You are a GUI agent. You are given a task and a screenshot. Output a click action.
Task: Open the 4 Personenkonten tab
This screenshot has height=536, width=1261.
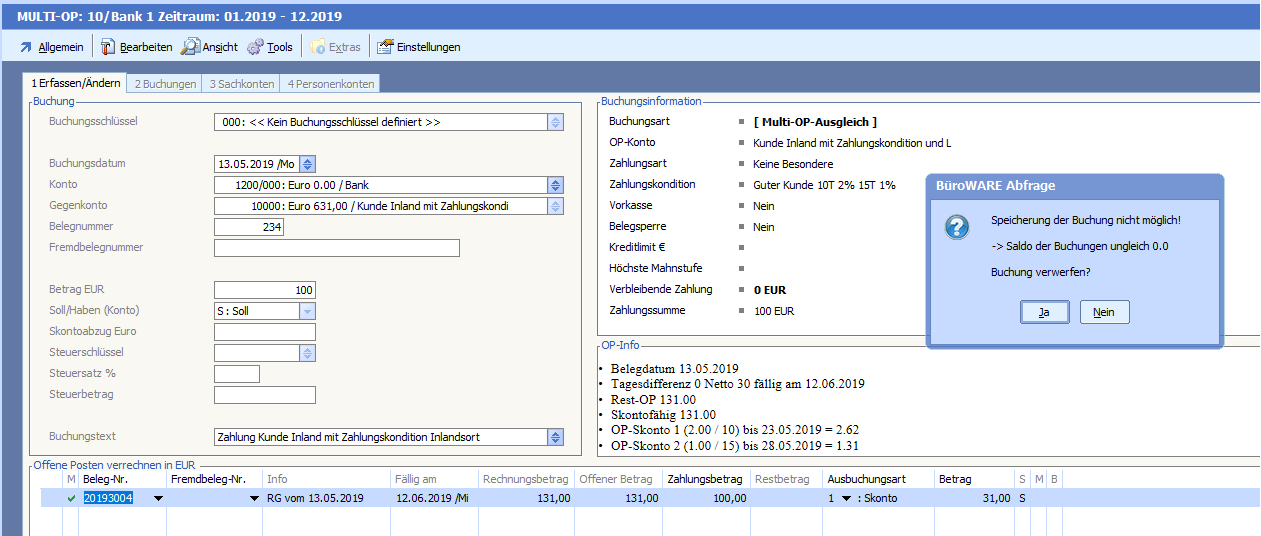328,84
